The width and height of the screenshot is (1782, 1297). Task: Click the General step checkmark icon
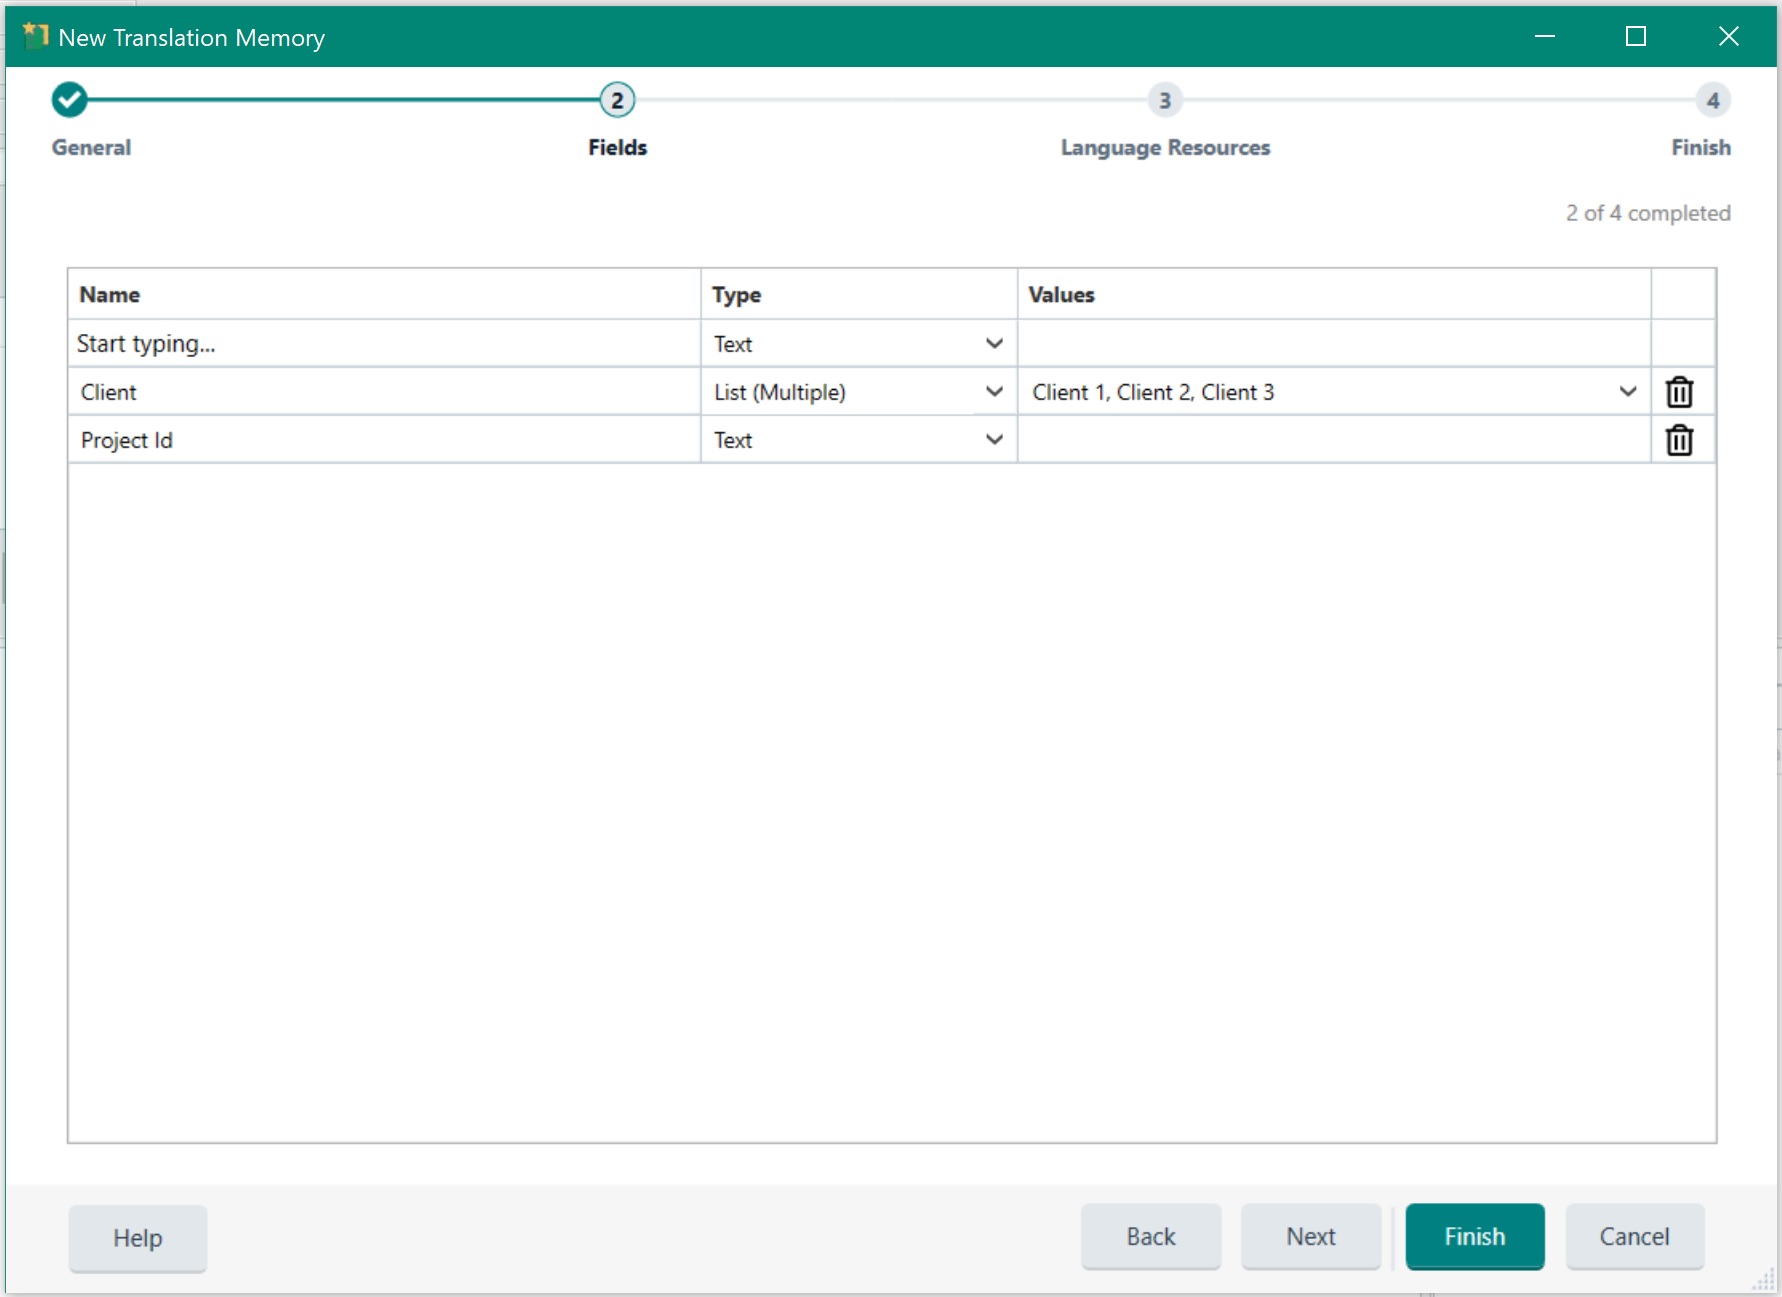pos(69,100)
